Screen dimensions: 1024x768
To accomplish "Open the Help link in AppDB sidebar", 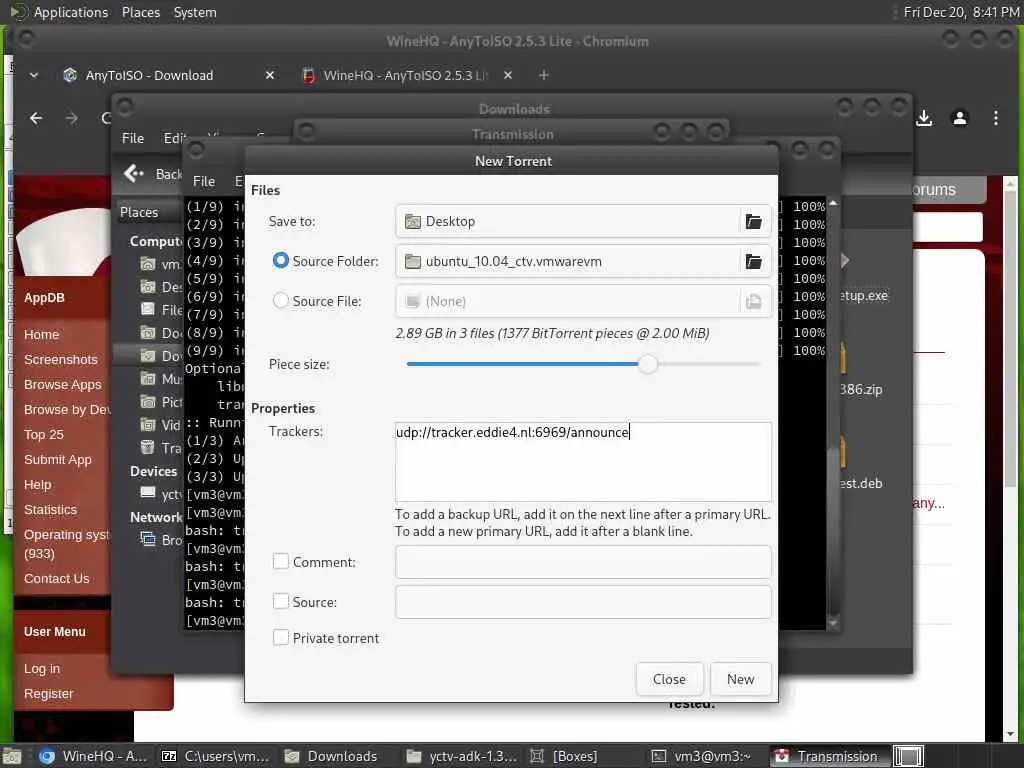I will pos(37,485).
